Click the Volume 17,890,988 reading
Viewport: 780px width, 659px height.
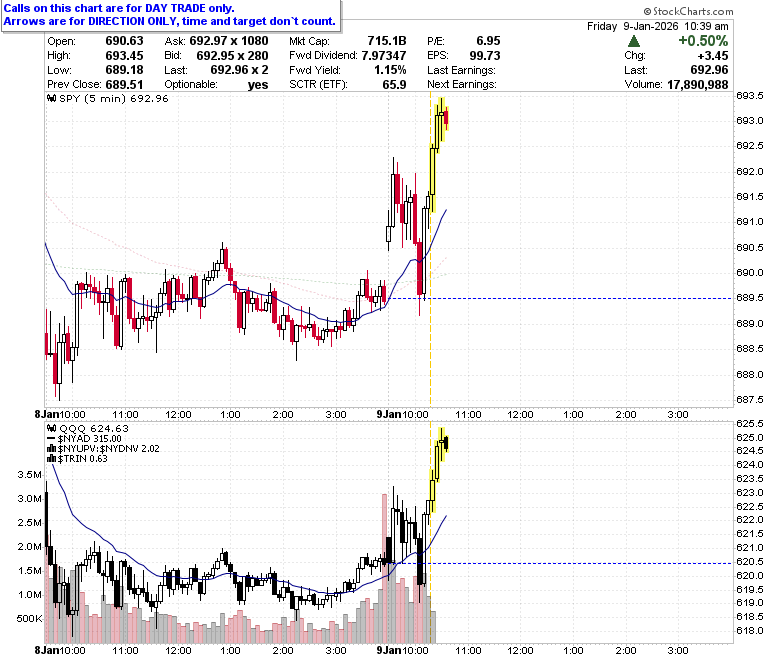tap(677, 85)
